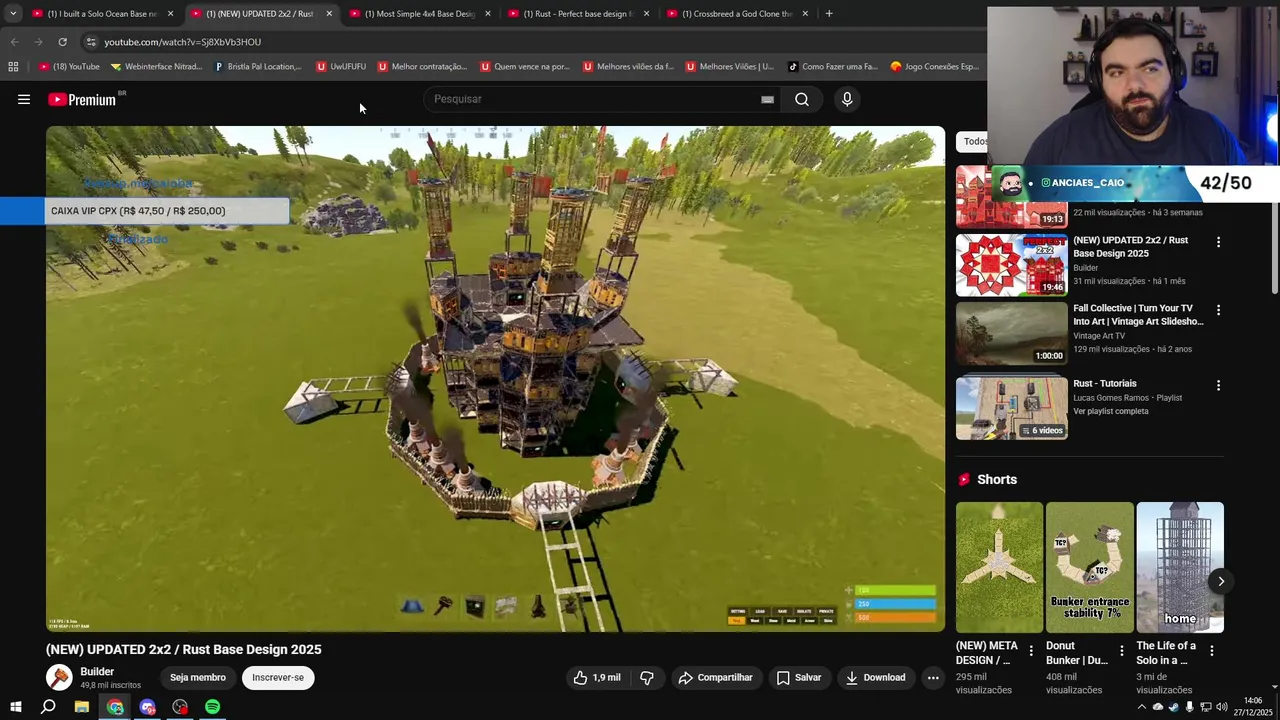Click Seja membro button
Viewport: 1280px width, 720px height.
198,677
